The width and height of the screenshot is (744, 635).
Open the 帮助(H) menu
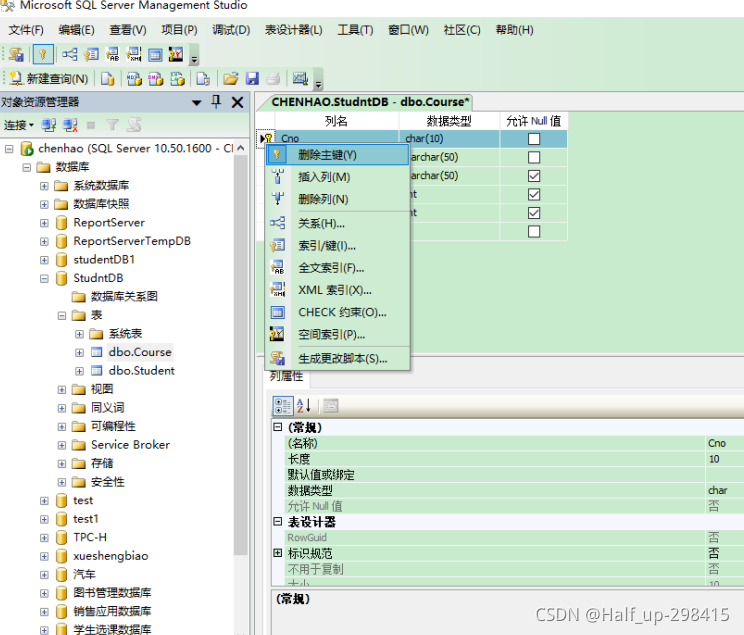pyautogui.click(x=514, y=30)
